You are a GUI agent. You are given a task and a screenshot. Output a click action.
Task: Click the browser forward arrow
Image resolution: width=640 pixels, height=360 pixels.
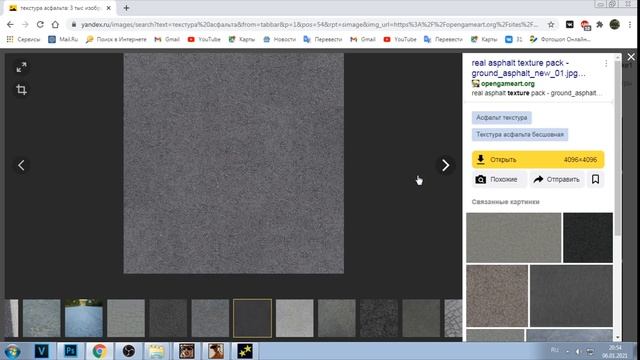click(x=25, y=24)
